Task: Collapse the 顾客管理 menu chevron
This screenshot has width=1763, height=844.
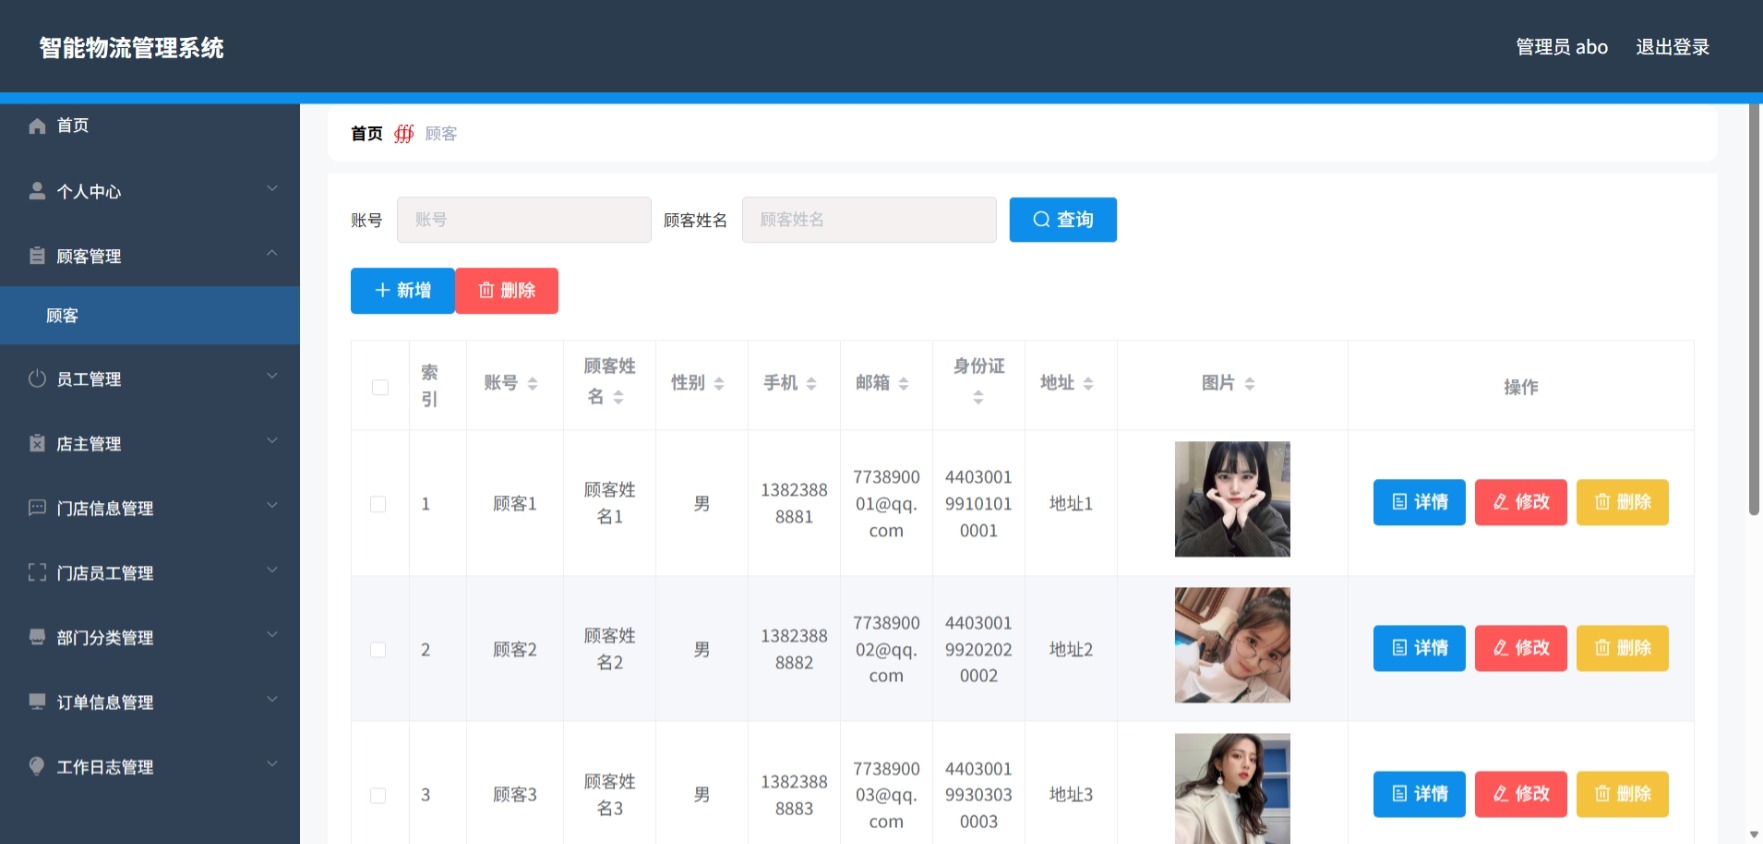Action: (x=272, y=253)
